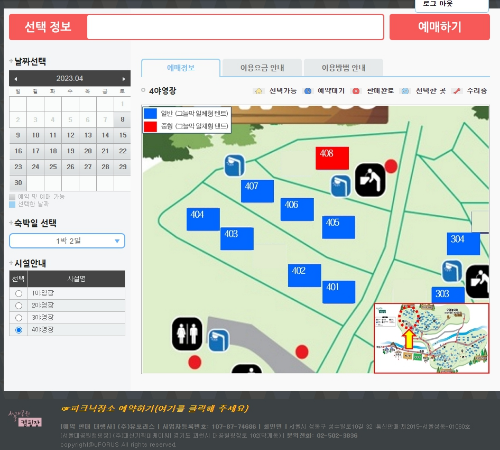This screenshot has width=500, height=450.
Task: Pick April 25 in calendar
Action: click(x=53, y=167)
